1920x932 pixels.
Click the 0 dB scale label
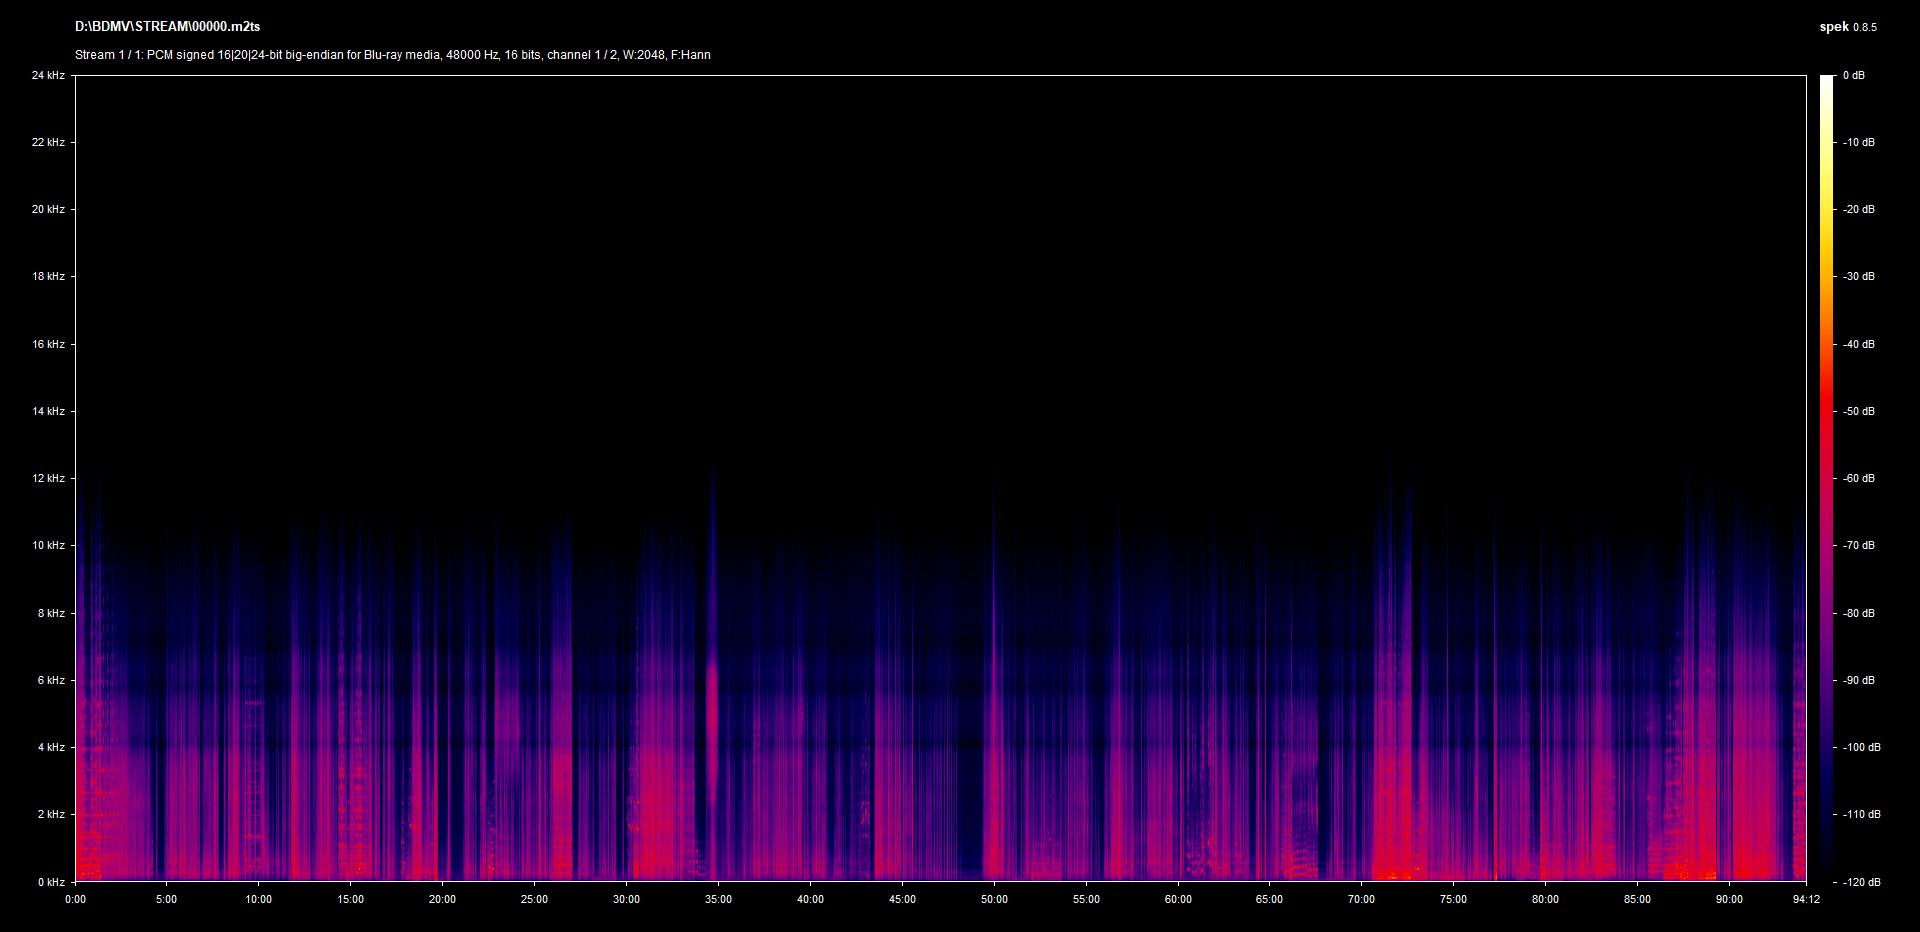point(1853,75)
